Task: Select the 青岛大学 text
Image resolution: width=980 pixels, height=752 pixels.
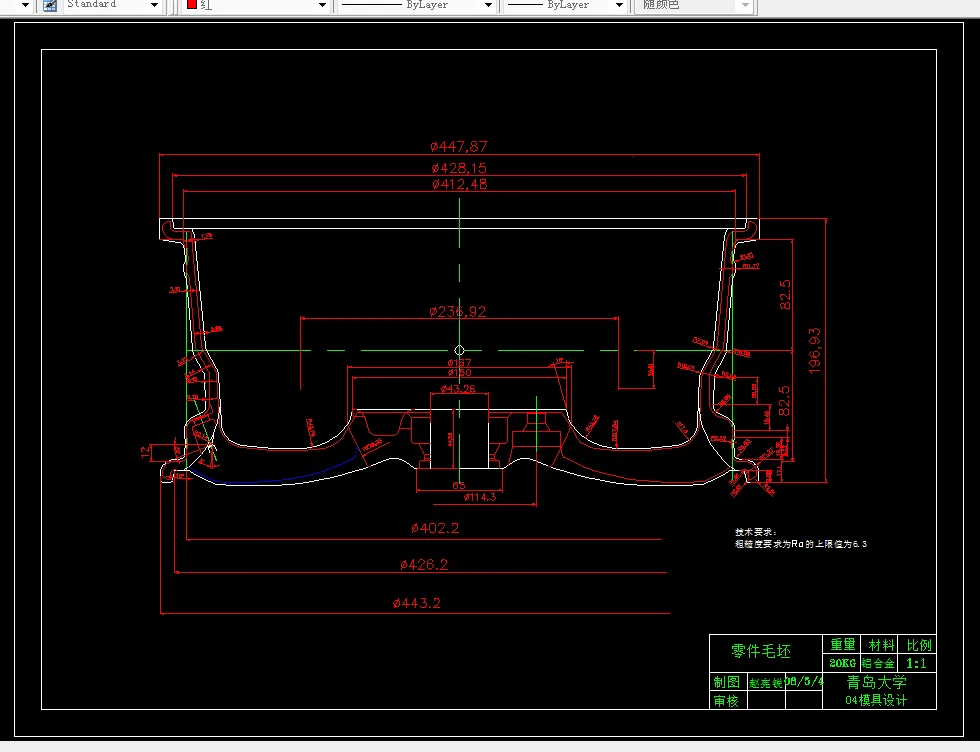Action: 876,682
